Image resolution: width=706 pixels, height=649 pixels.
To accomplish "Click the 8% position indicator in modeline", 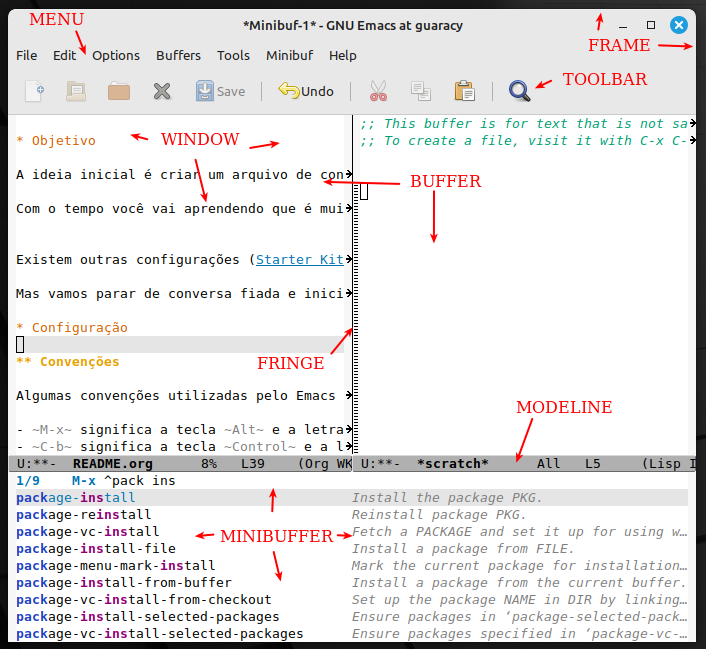I will [x=209, y=464].
